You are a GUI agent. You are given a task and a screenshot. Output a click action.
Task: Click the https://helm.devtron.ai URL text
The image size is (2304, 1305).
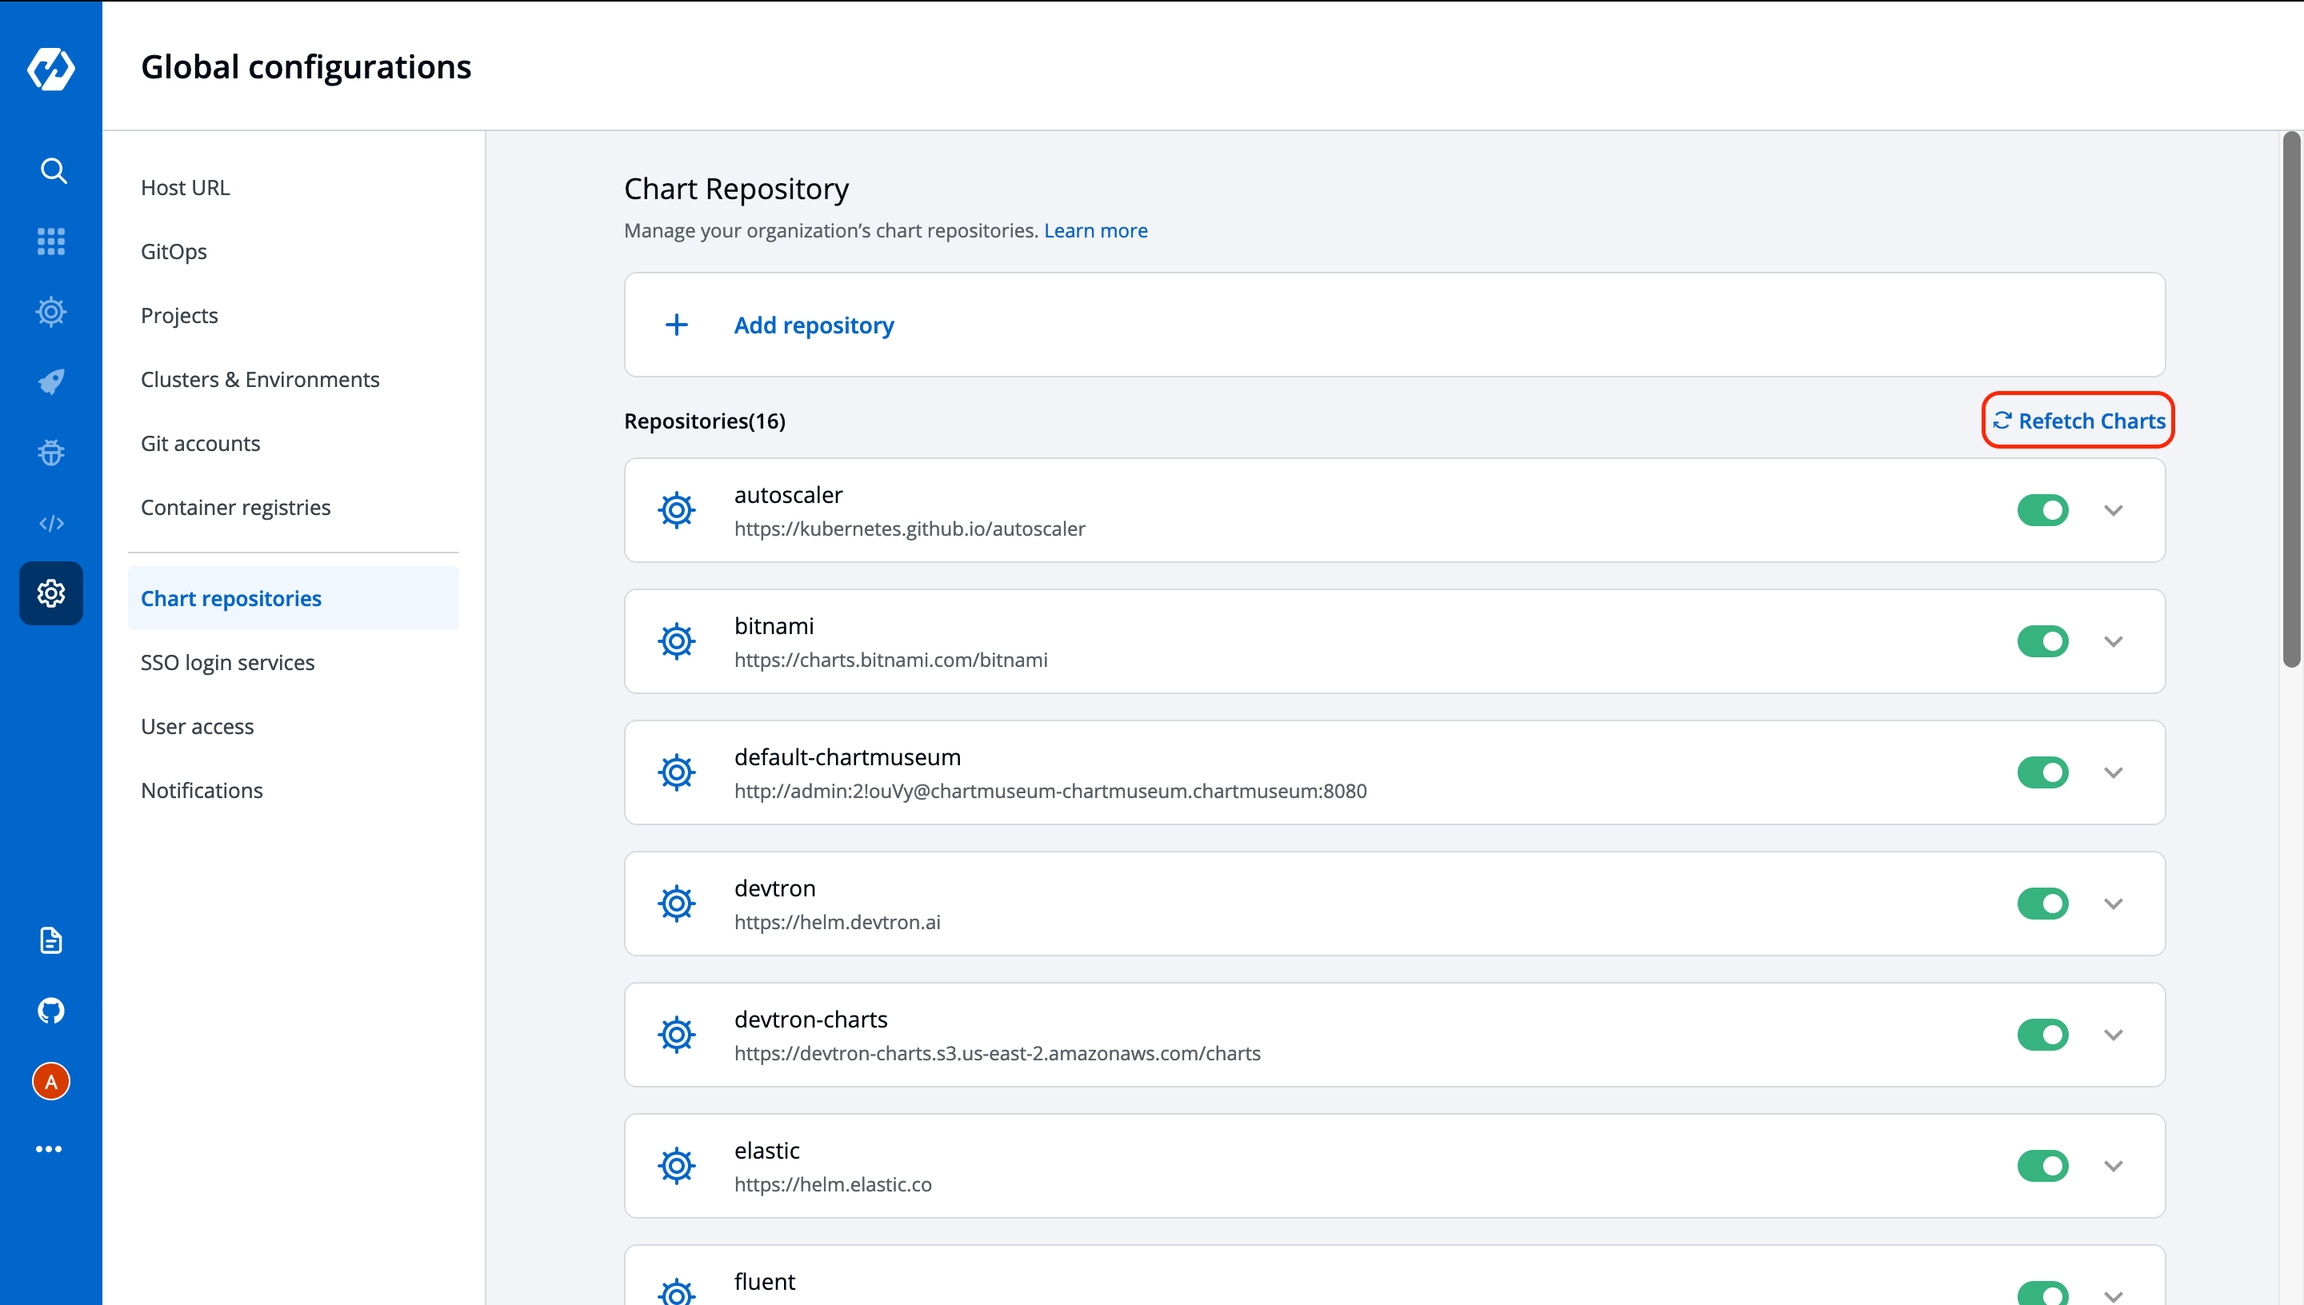(837, 921)
